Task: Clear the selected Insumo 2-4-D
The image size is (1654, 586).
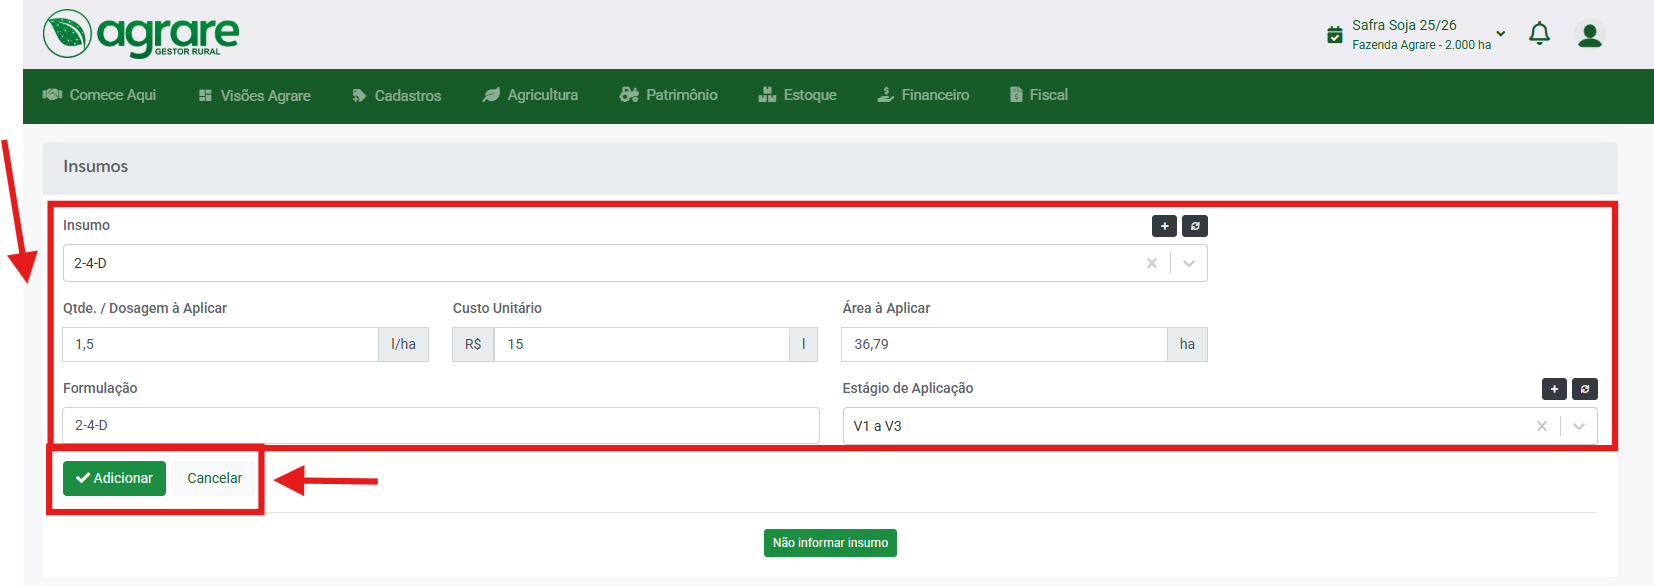Action: 1152,263
